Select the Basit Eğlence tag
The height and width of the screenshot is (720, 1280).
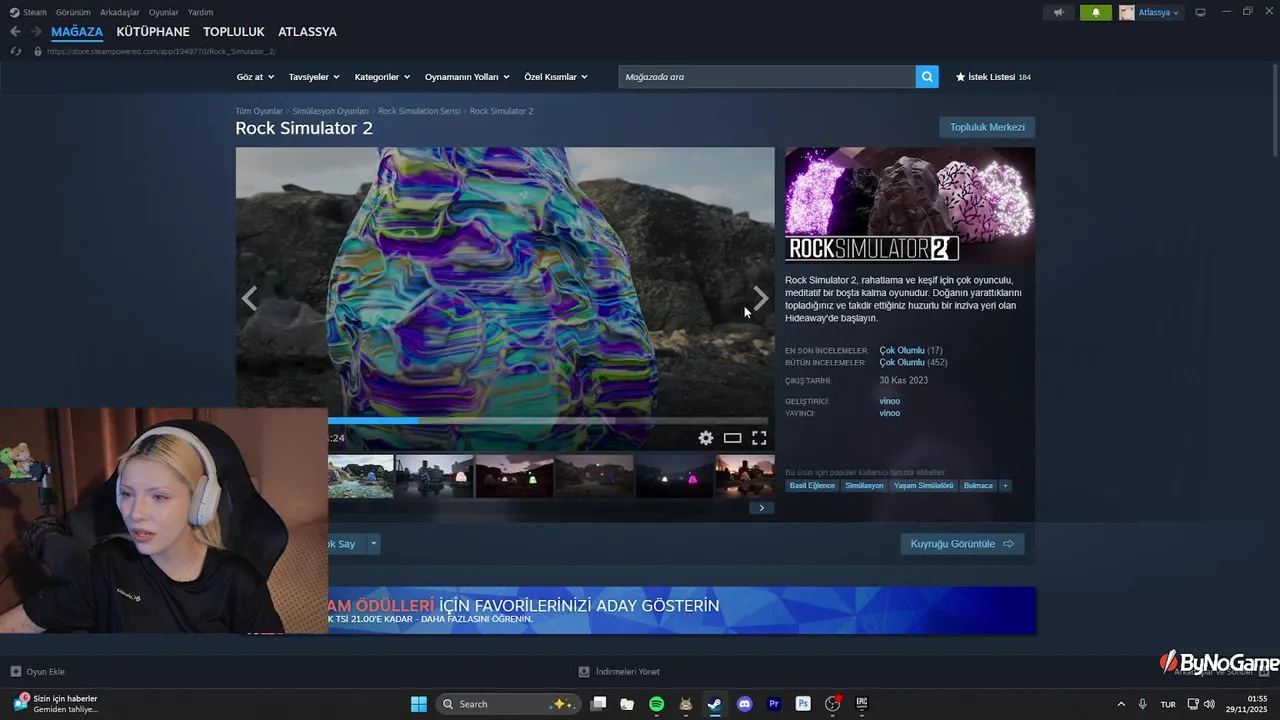pos(812,486)
